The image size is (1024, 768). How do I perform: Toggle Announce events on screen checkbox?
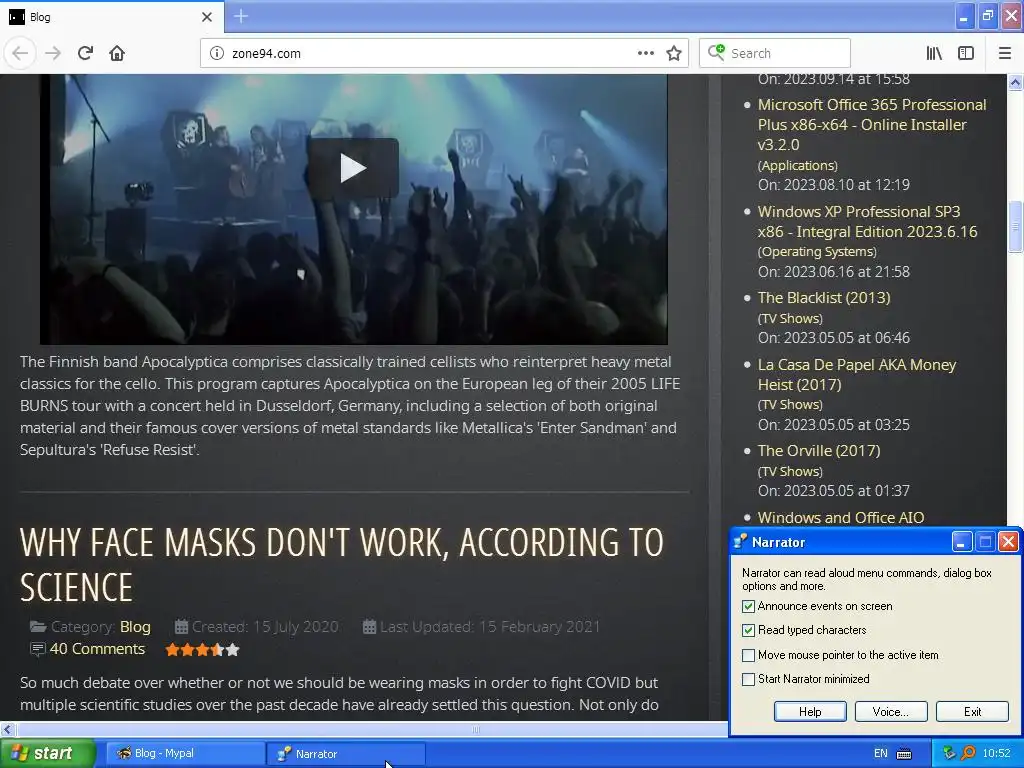748,606
